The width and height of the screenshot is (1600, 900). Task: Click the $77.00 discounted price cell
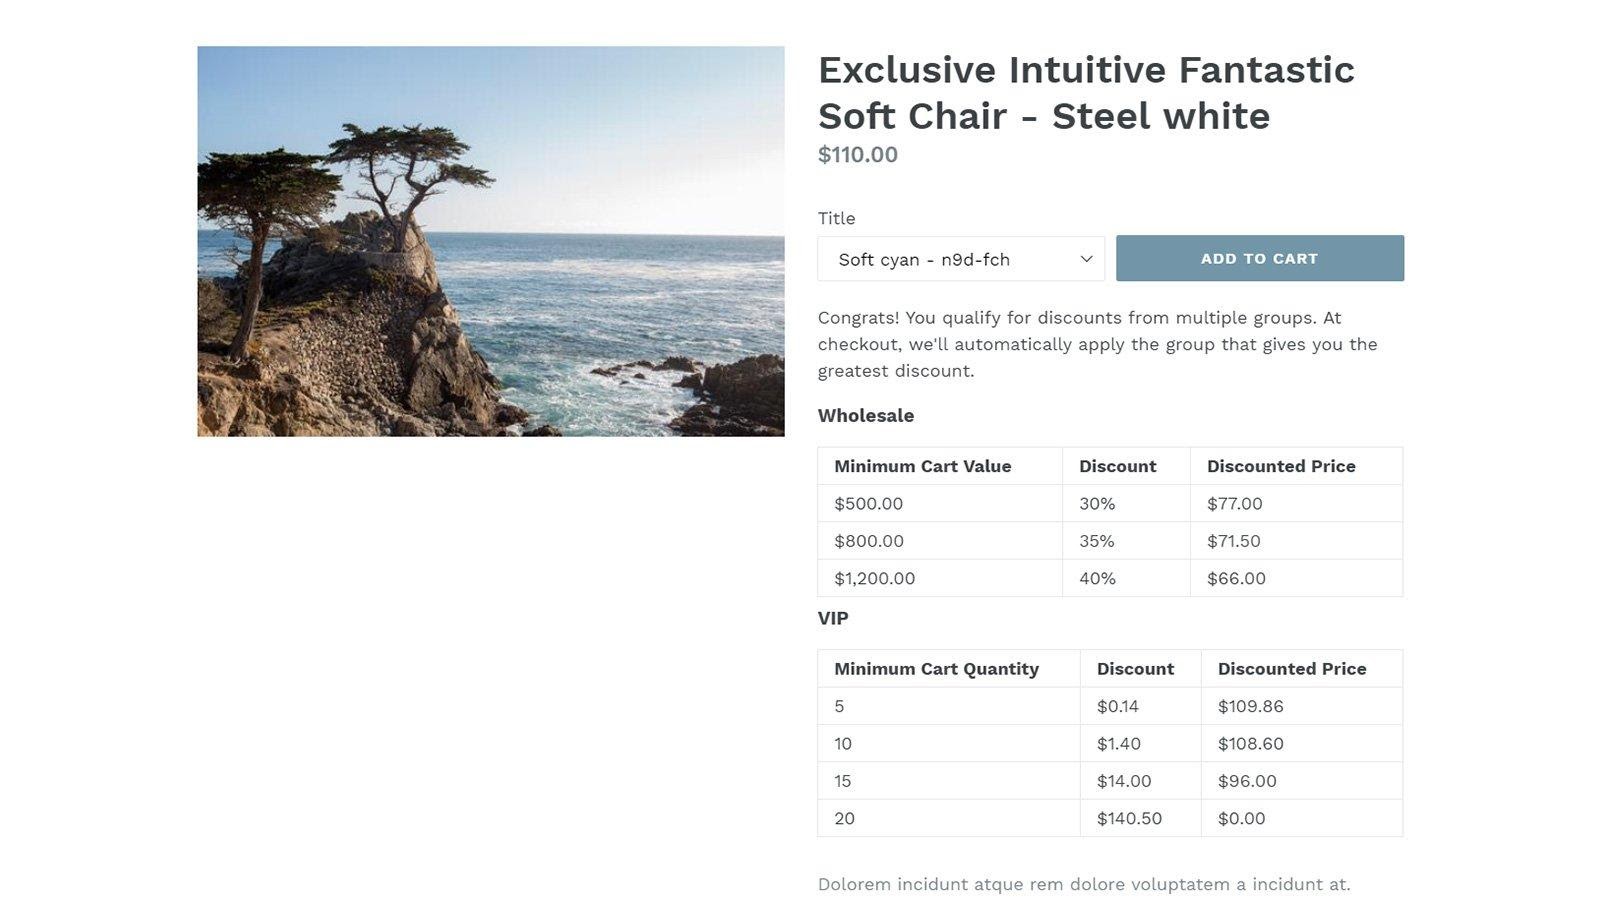coord(1234,504)
